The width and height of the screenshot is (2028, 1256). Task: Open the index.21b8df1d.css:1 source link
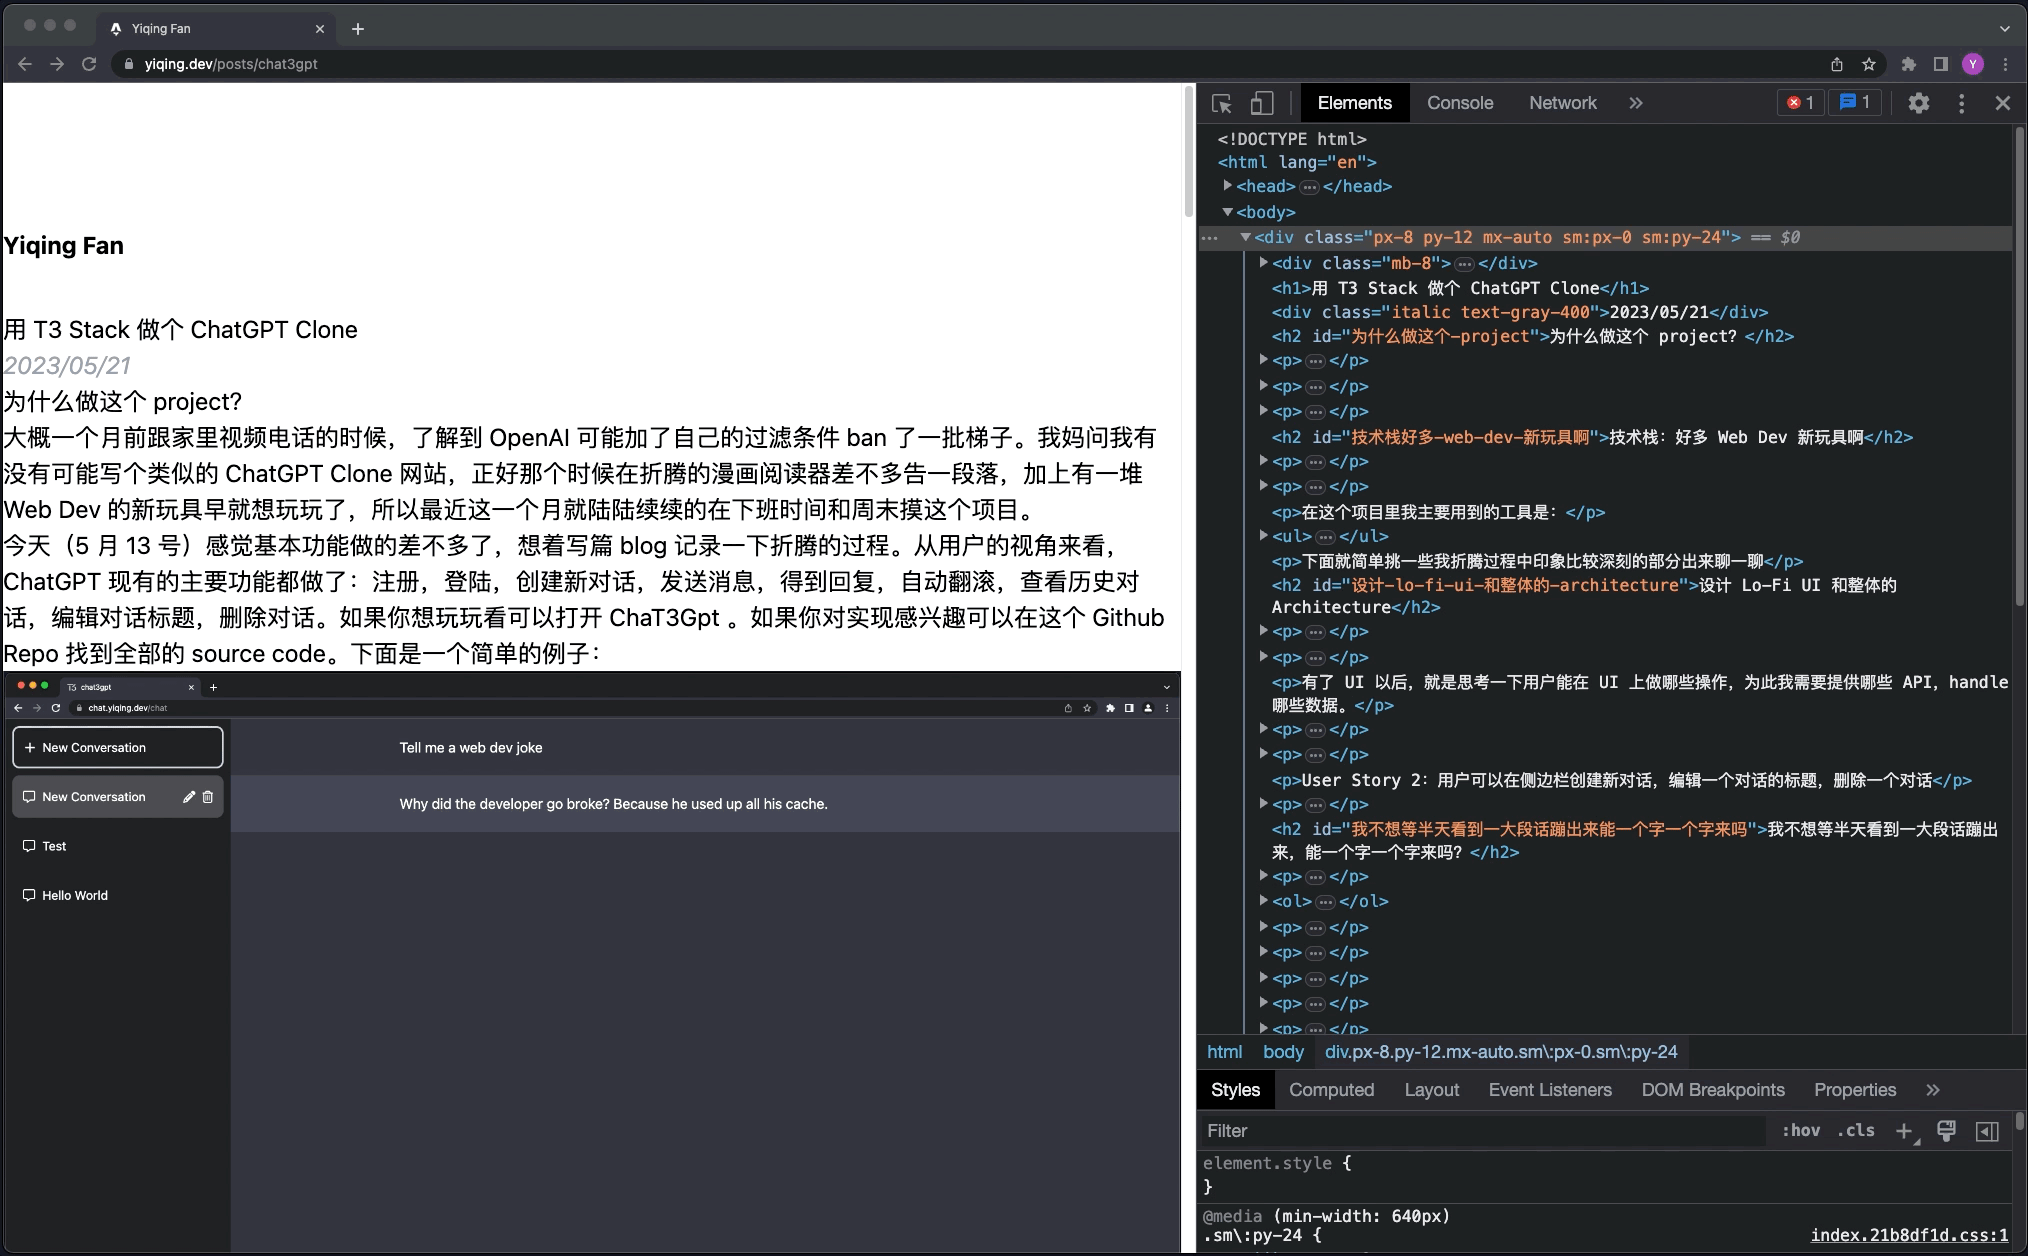pyautogui.click(x=1909, y=1235)
